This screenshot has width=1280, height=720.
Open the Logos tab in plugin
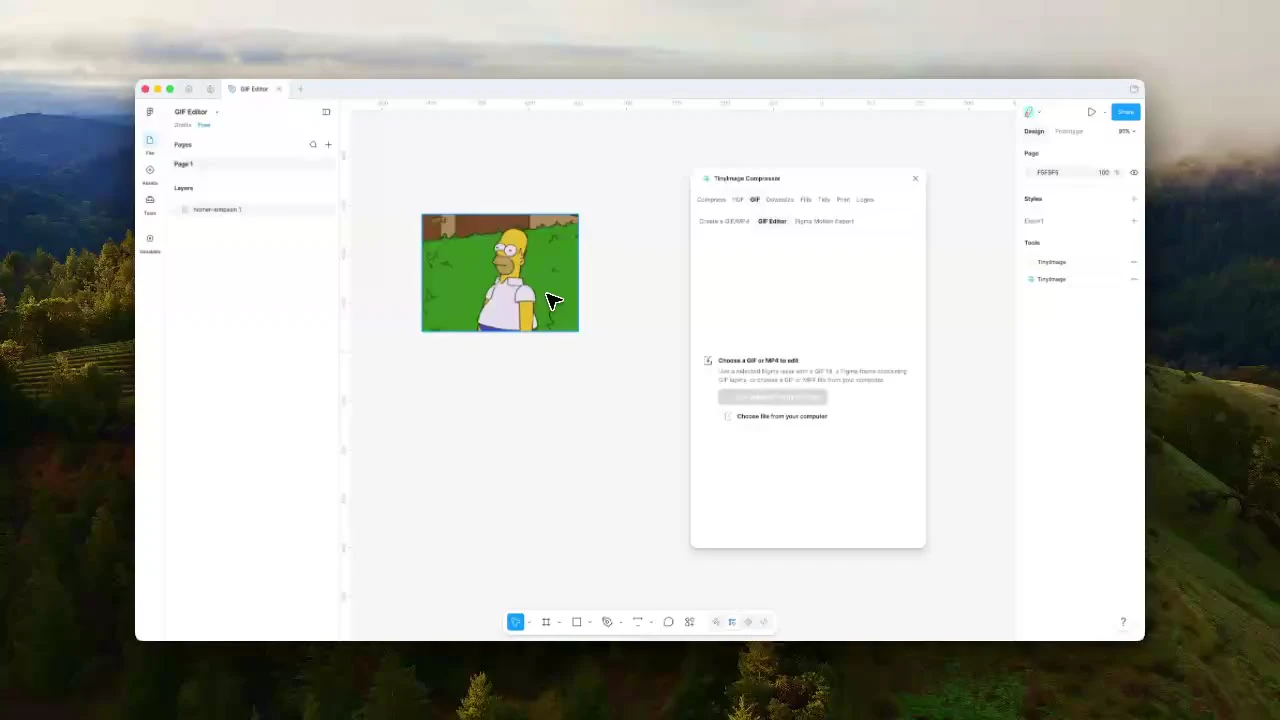865,200
